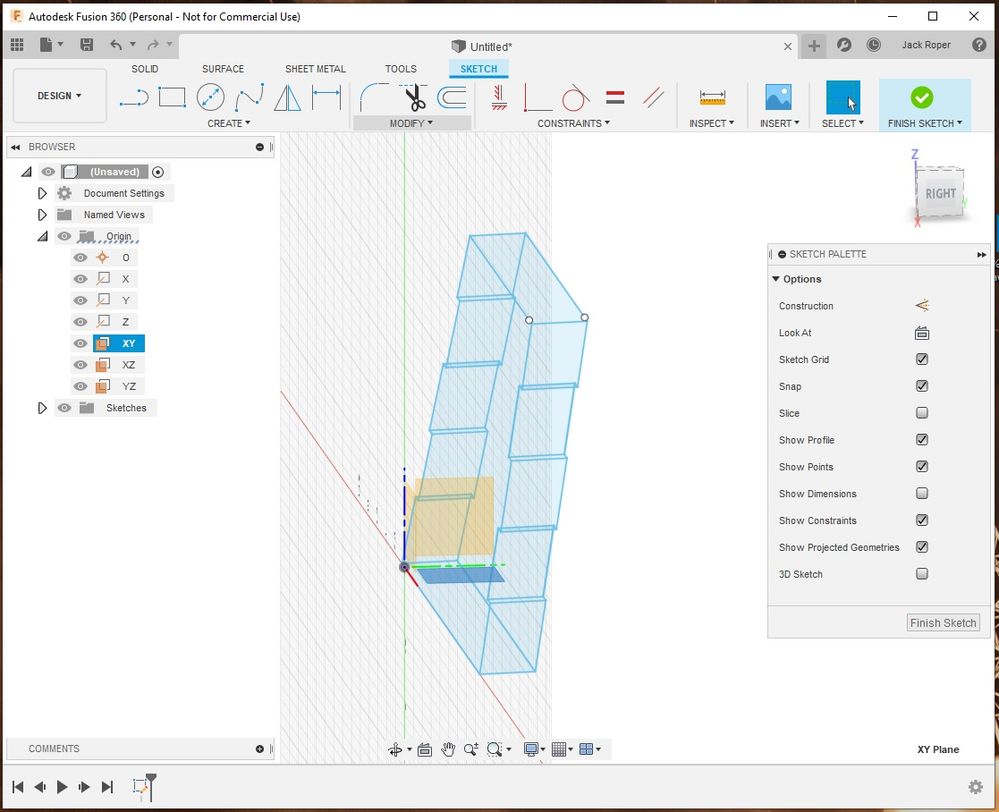Switch to the SURFACE tab
This screenshot has height=812, width=999.
(223, 69)
